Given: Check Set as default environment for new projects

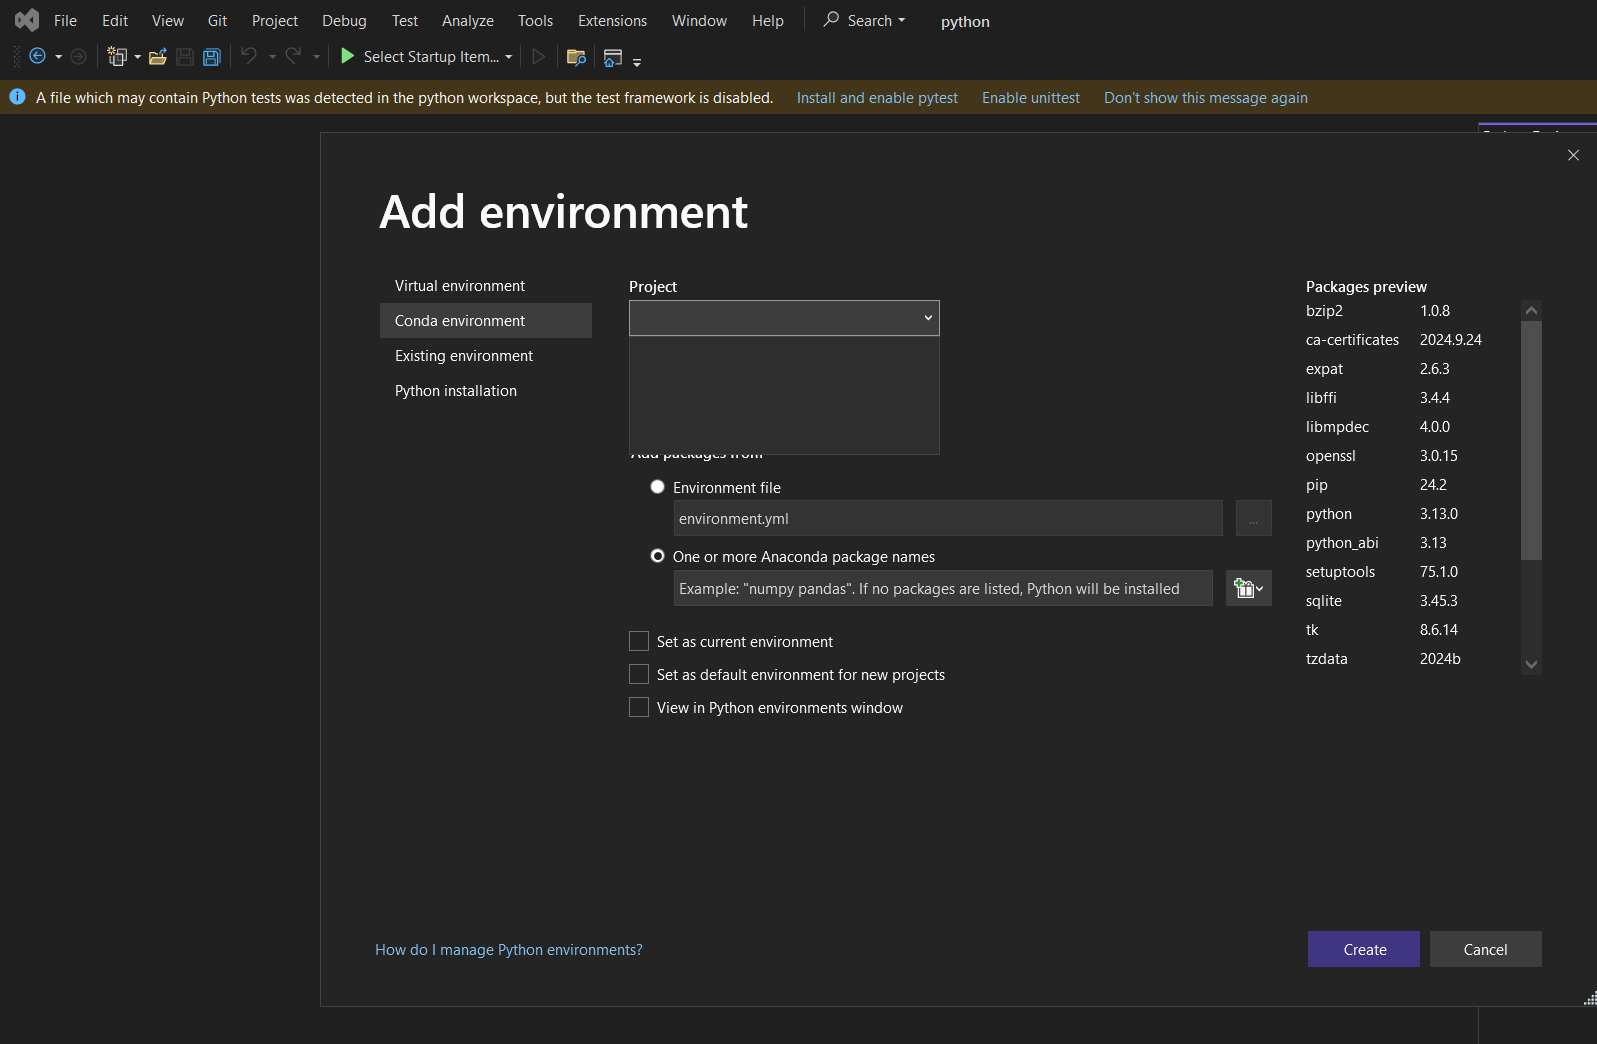Looking at the screenshot, I should coord(639,674).
